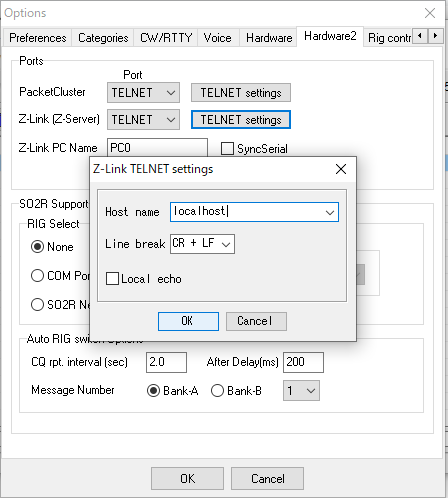Close the Options window
The image size is (448, 498).
pos(430,13)
